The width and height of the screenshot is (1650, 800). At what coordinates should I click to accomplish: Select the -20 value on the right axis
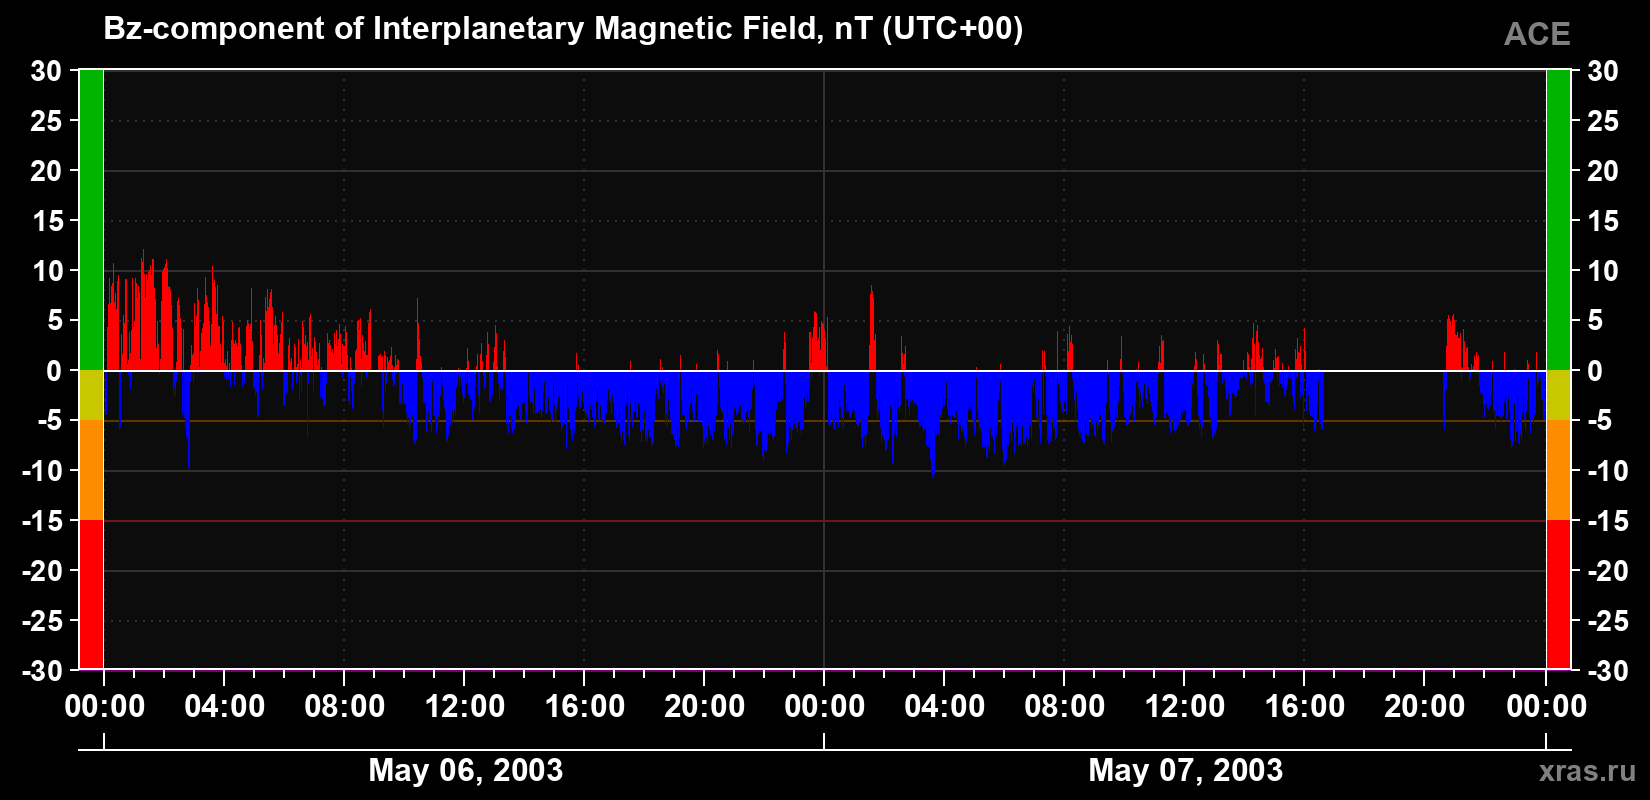[x=1607, y=571]
